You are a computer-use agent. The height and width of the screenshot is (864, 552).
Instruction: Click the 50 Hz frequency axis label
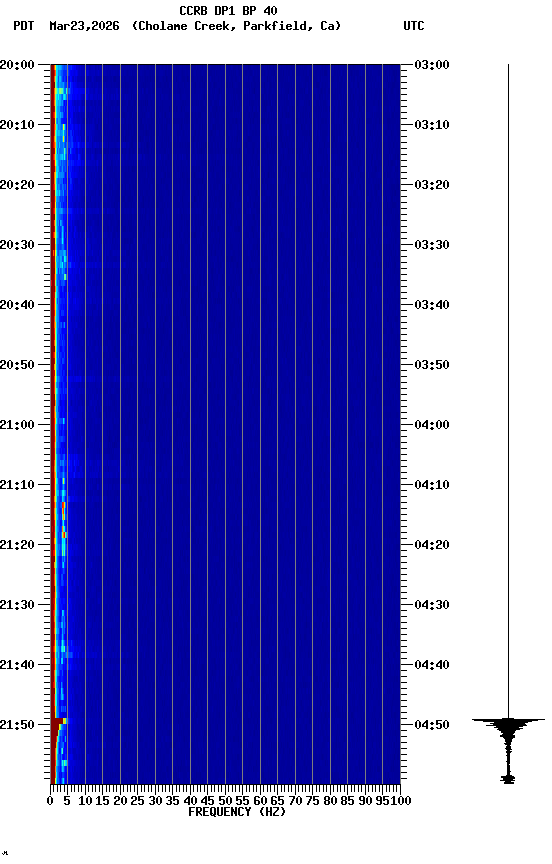coord(225,802)
